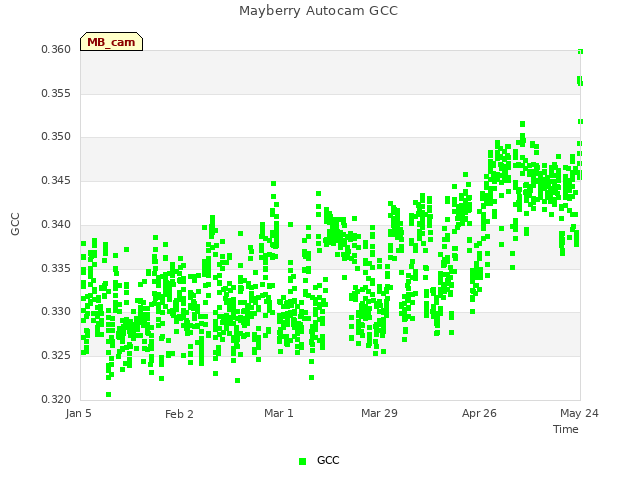The width and height of the screenshot is (640, 480).
Task: Click the 0.335 y-axis value
Action: 56,269
